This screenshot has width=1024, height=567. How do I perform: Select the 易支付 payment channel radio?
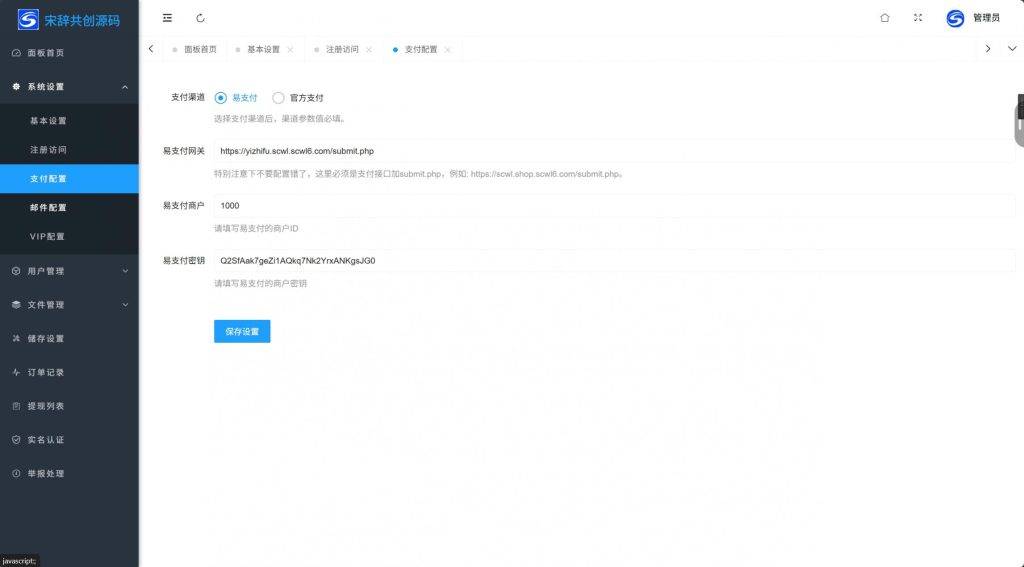[221, 98]
